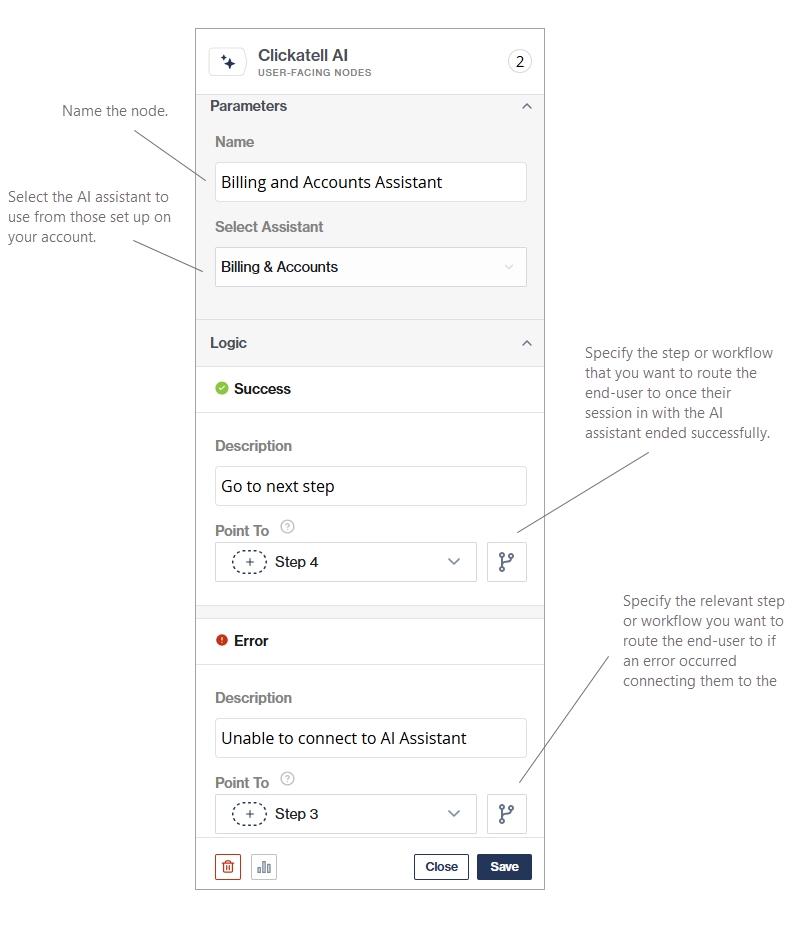Viewport: 800px width, 925px height.
Task: Click the workflow branch icon beside Step 4
Action: click(506, 562)
